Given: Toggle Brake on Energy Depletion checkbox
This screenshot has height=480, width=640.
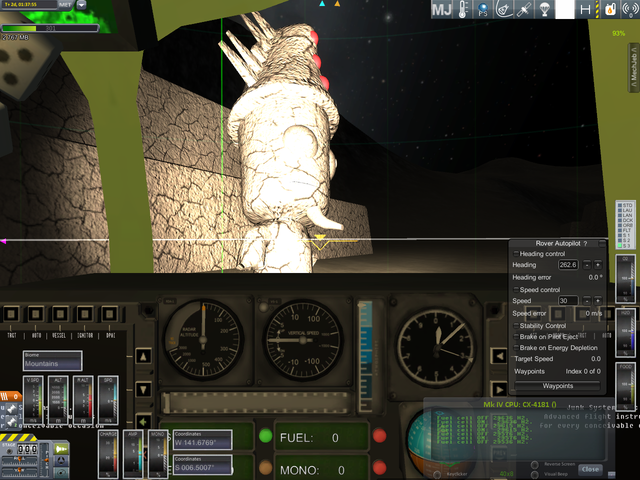Looking at the screenshot, I should [516, 348].
